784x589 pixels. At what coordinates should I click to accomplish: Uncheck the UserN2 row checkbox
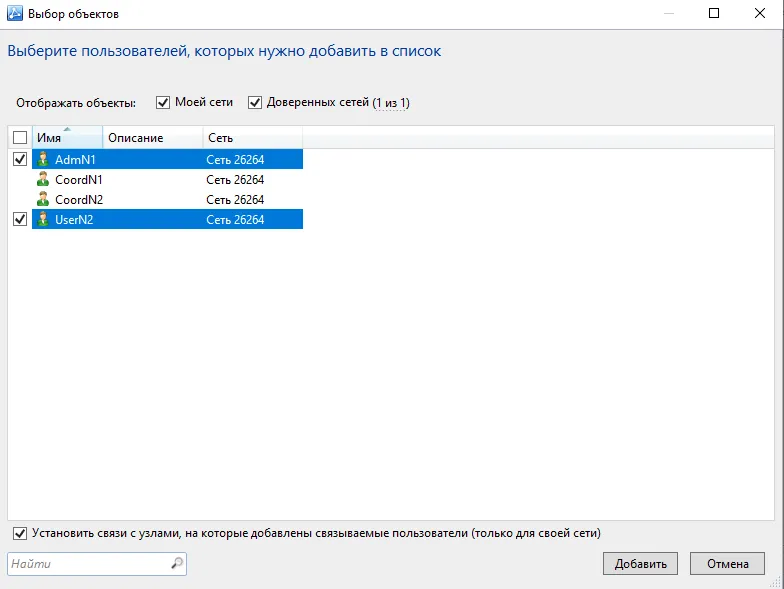tap(20, 219)
